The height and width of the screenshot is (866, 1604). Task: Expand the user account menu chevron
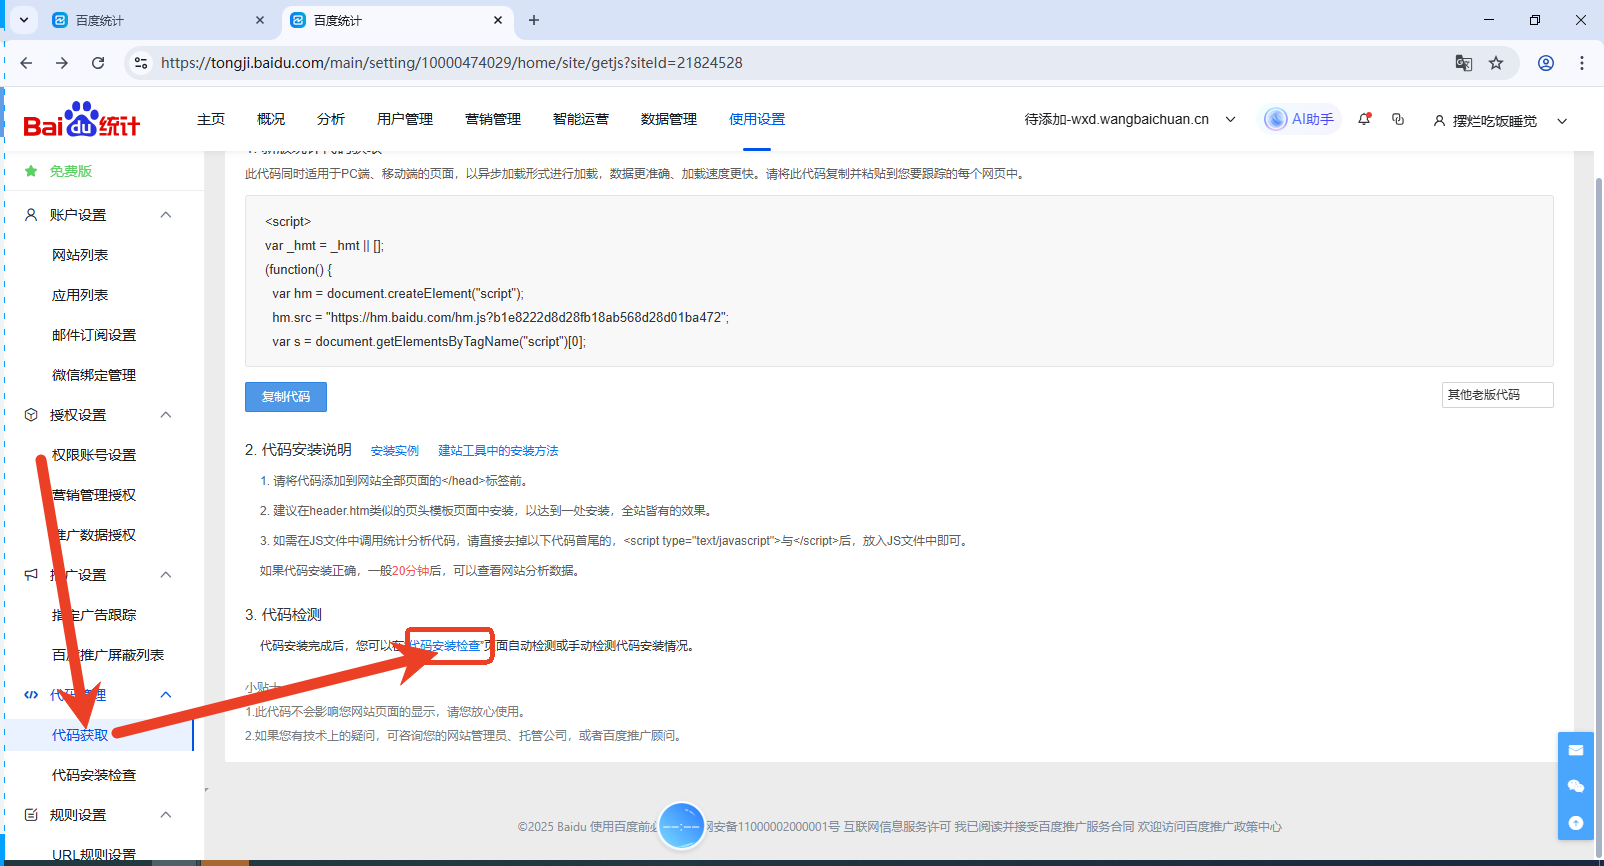[x=1562, y=121]
